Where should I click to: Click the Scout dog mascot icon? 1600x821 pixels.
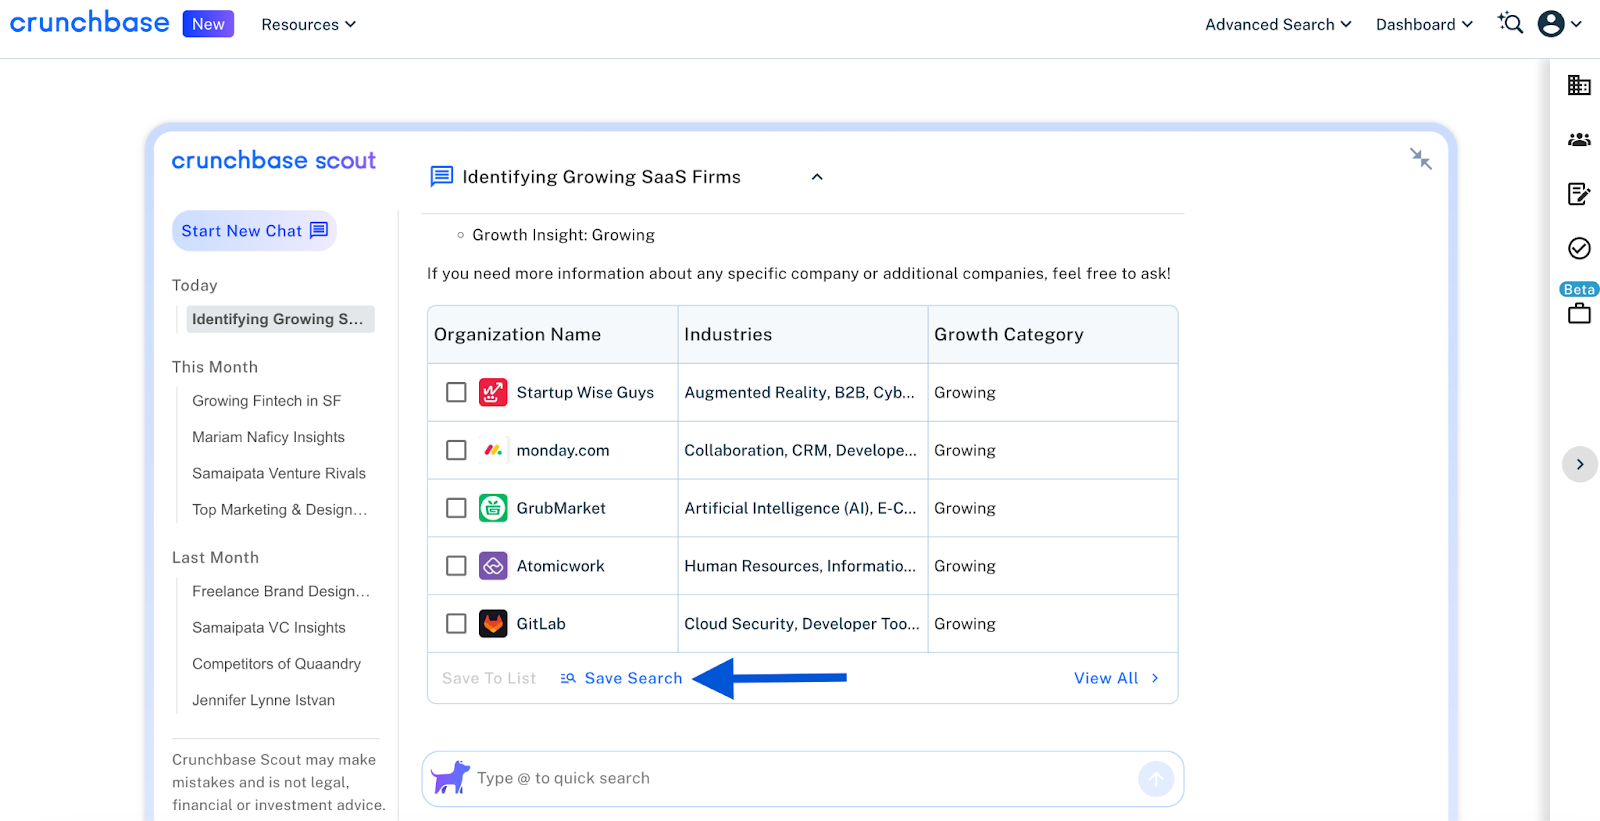450,777
